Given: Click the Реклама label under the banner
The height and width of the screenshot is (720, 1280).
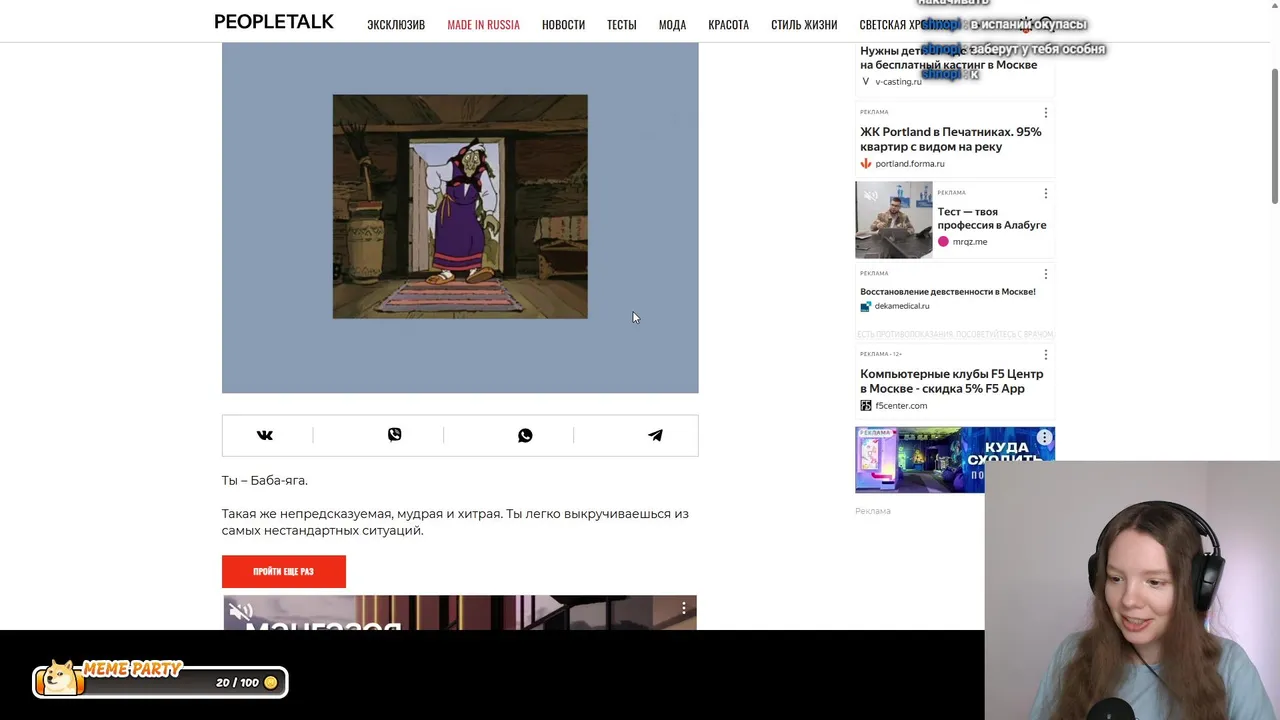Looking at the screenshot, I should click(873, 511).
